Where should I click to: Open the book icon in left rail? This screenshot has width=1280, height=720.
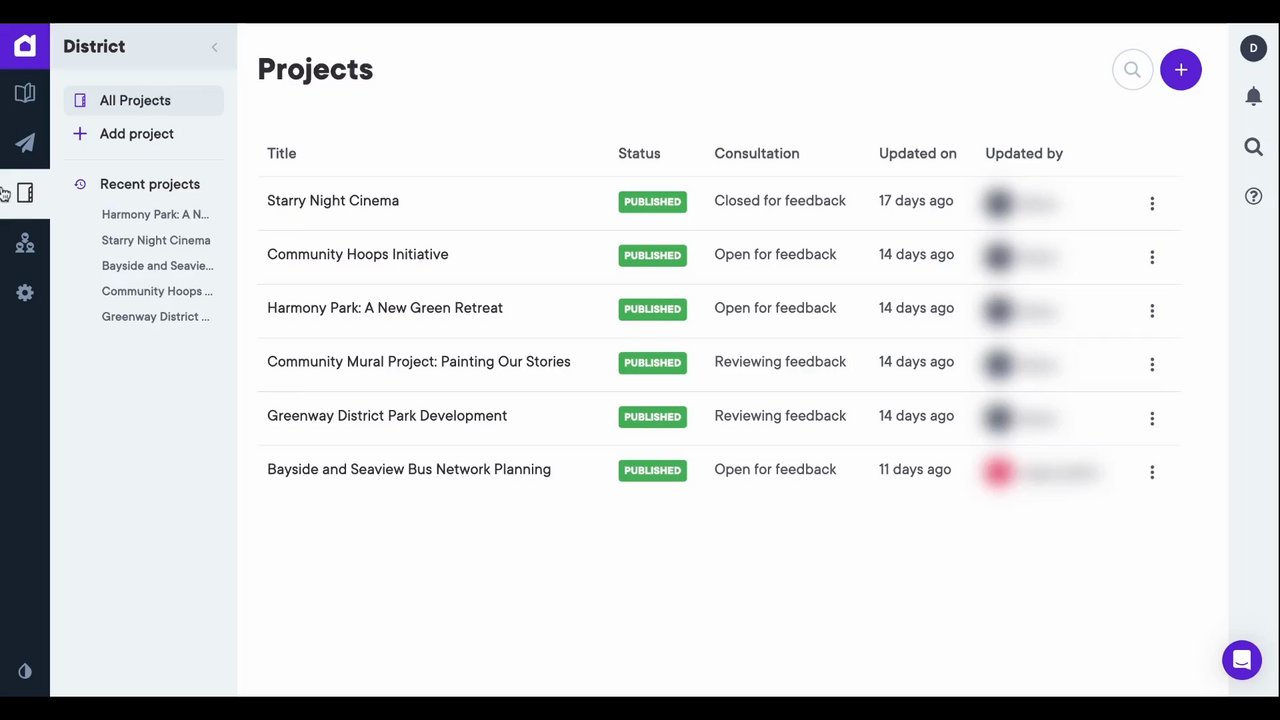pos(25,94)
